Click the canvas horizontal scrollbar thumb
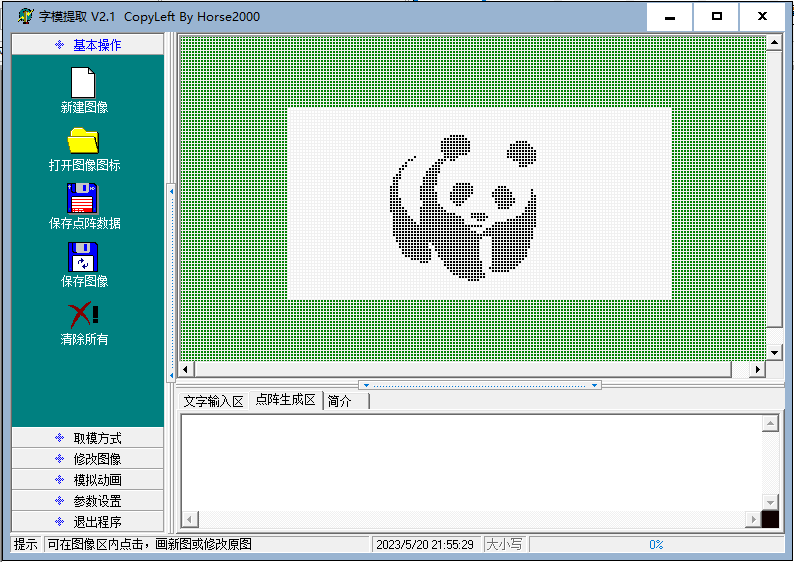This screenshot has width=794, height=562. coord(463,369)
